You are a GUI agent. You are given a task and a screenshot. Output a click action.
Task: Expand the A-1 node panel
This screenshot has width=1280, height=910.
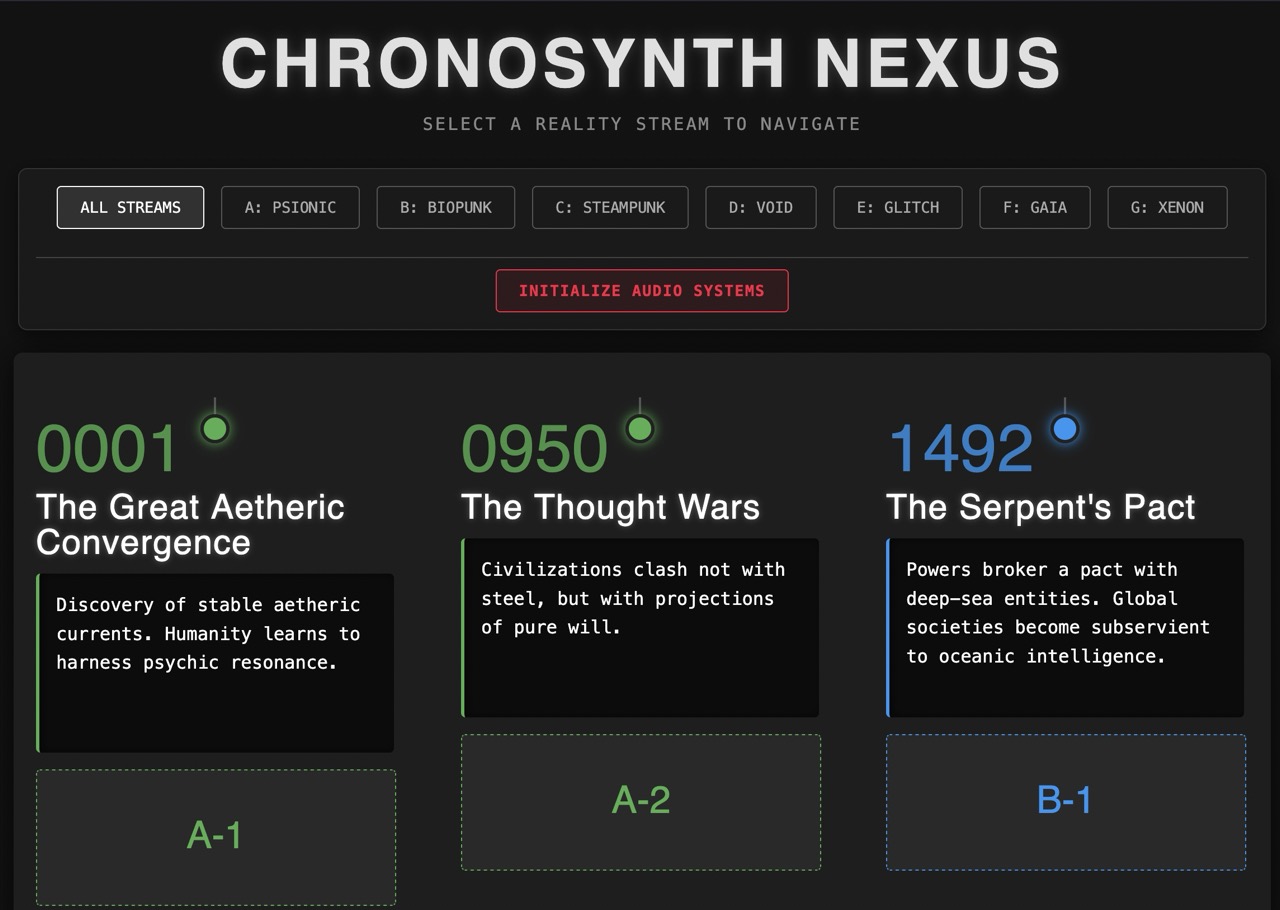[x=216, y=837]
